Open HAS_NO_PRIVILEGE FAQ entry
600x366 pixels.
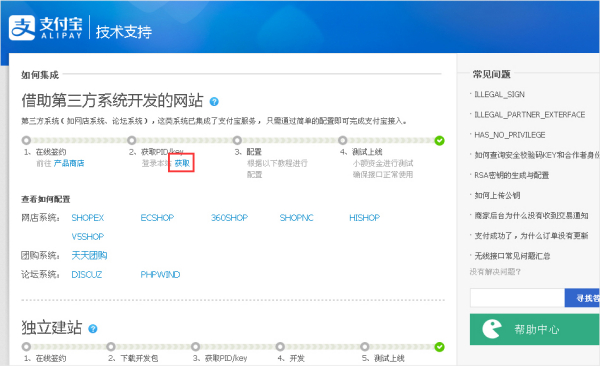click(510, 135)
